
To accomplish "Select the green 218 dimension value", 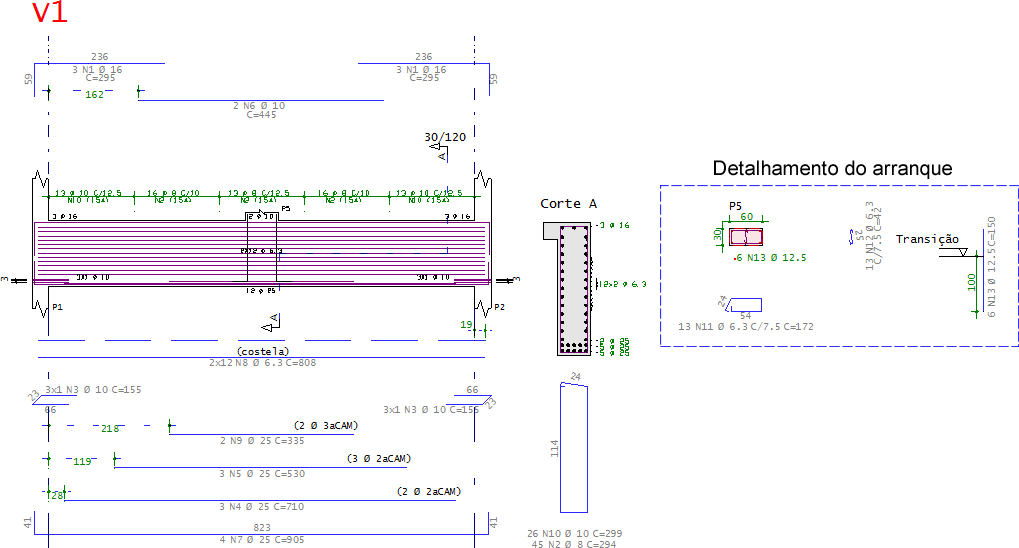I will click(110, 429).
